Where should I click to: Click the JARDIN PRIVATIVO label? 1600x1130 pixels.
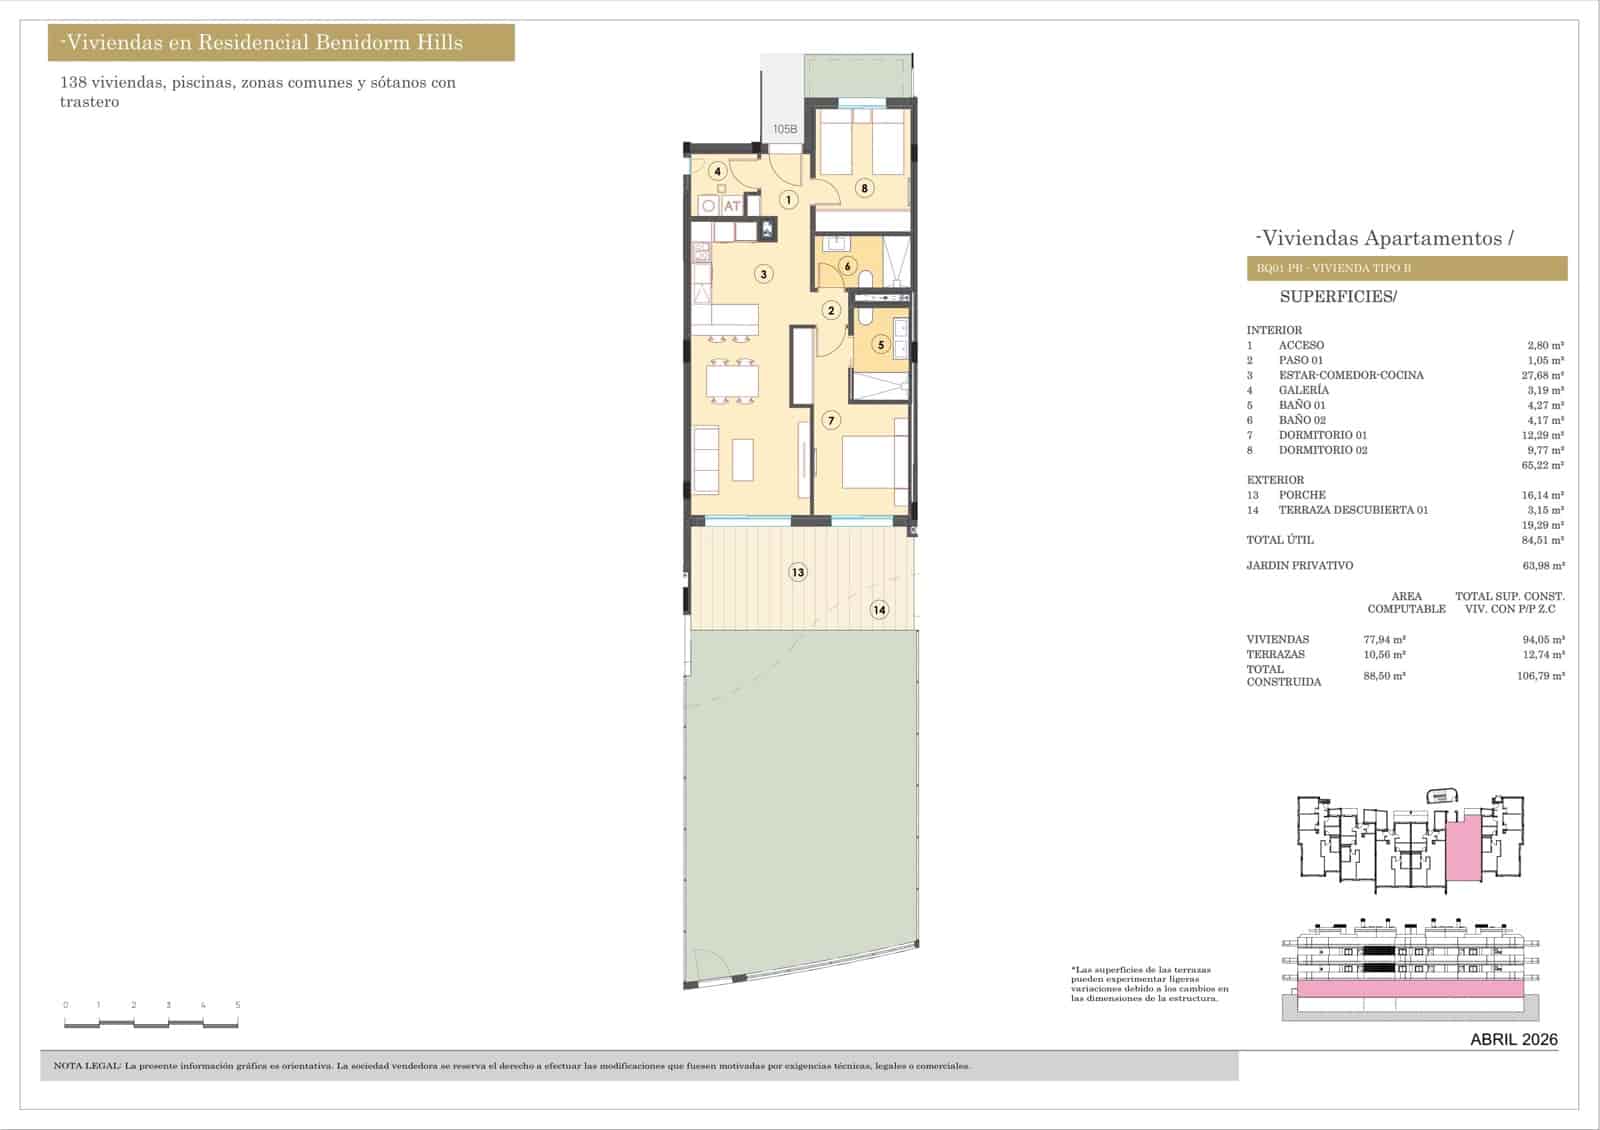click(x=1299, y=565)
